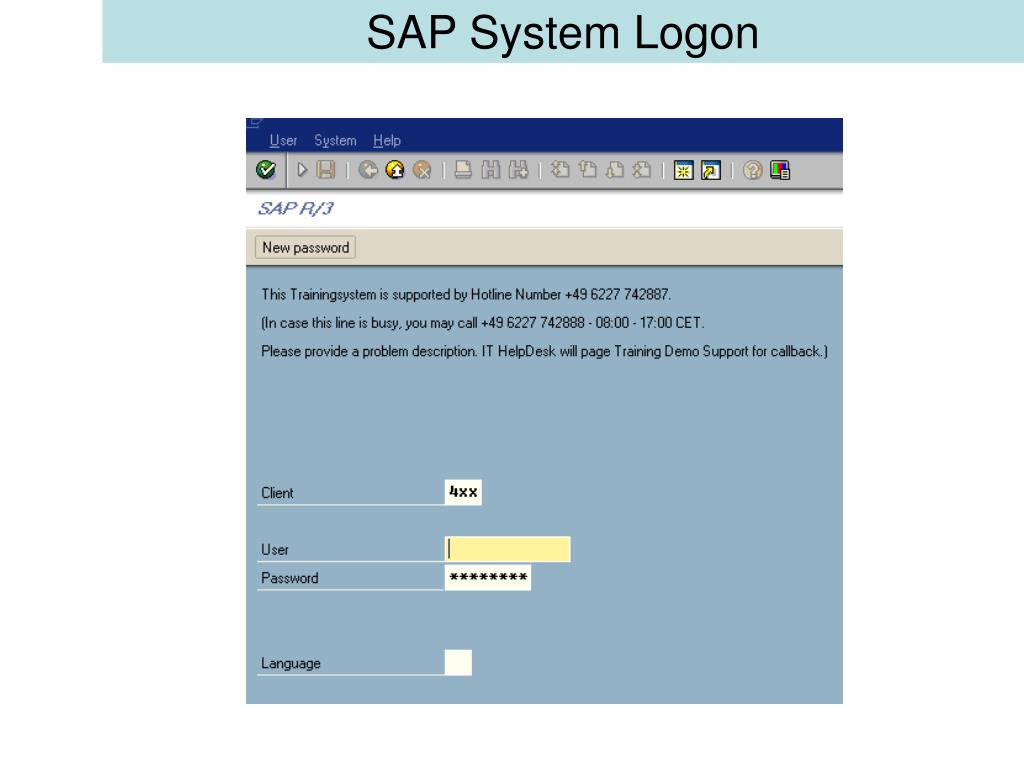Click the 'User' field label

tap(275, 550)
